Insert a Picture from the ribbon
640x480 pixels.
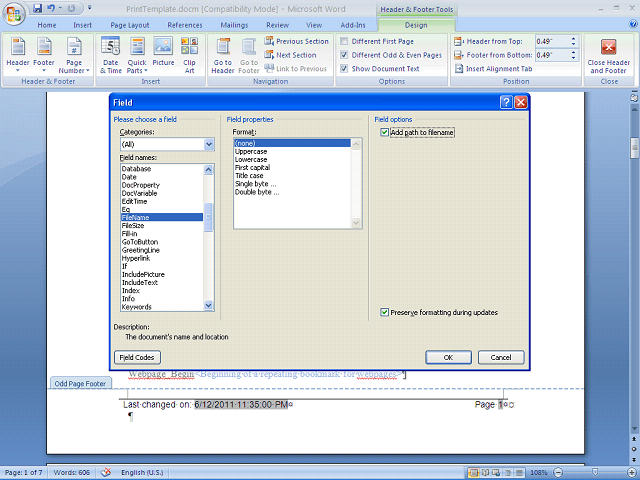coord(163,52)
